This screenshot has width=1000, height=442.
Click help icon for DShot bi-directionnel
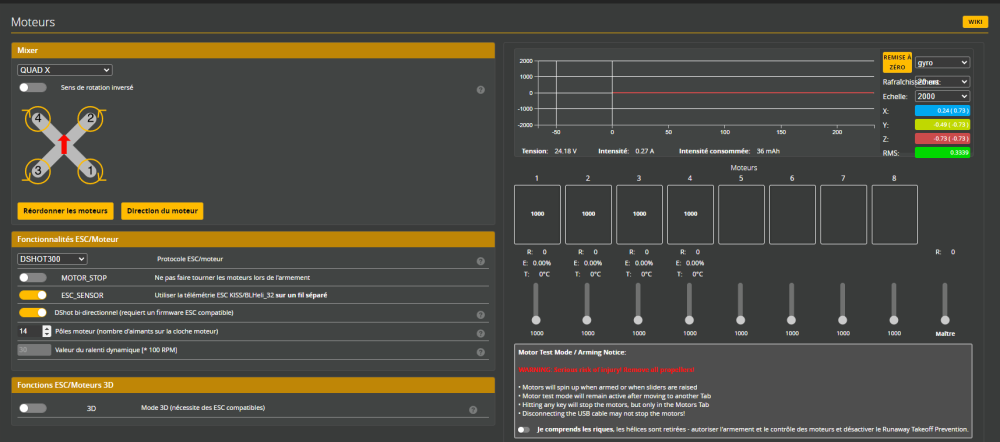(481, 313)
